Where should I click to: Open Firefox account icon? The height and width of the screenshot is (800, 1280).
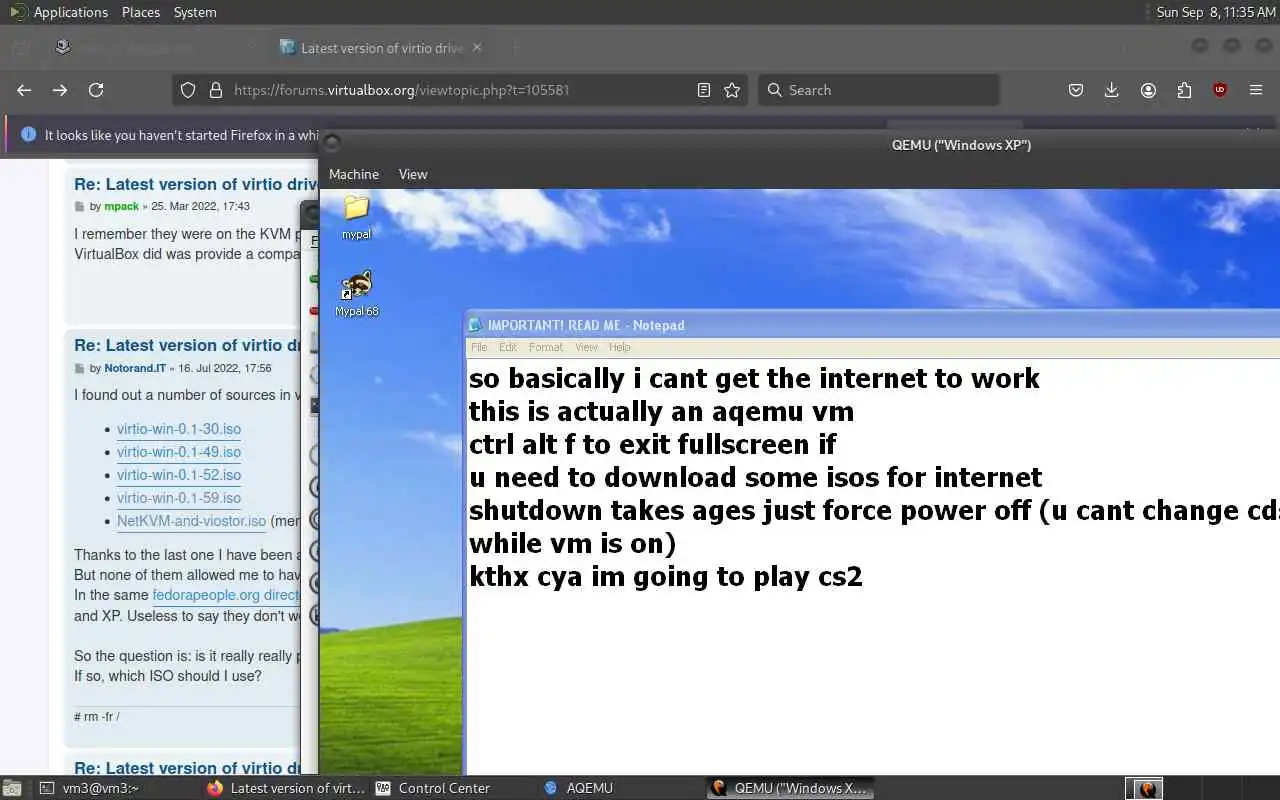[x=1148, y=90]
